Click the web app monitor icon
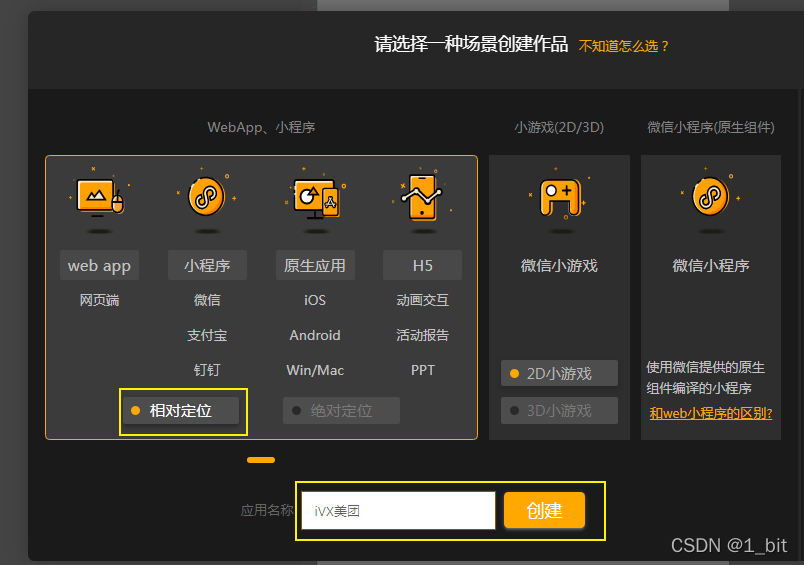 tap(99, 197)
